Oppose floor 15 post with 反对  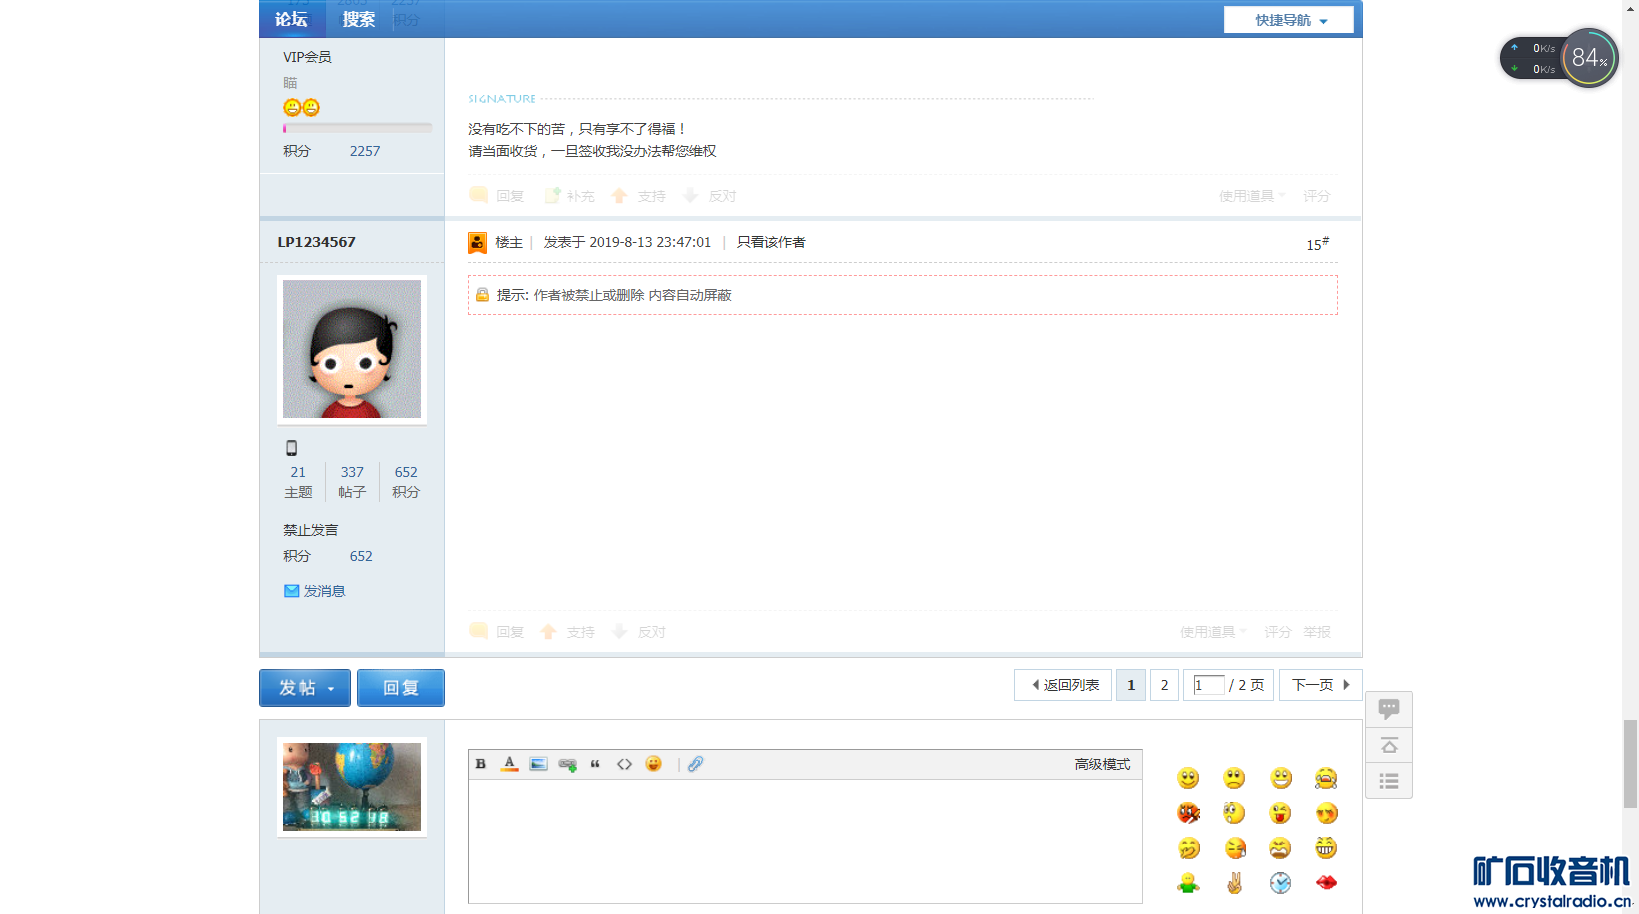click(639, 632)
